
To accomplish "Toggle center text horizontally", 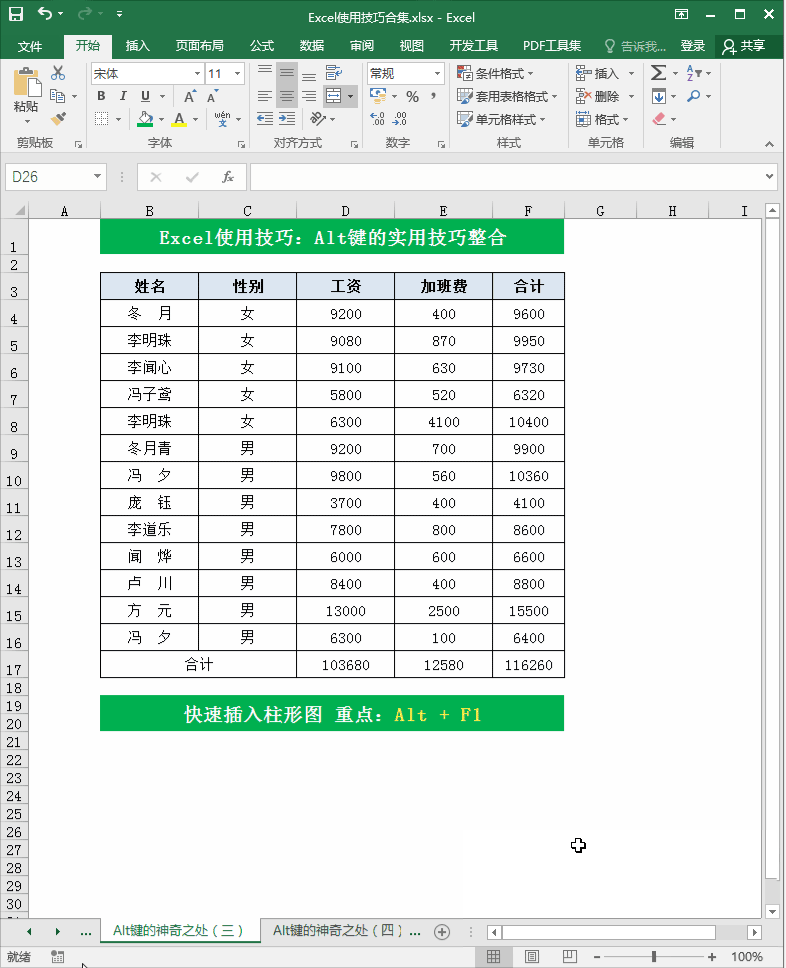I will (x=287, y=96).
